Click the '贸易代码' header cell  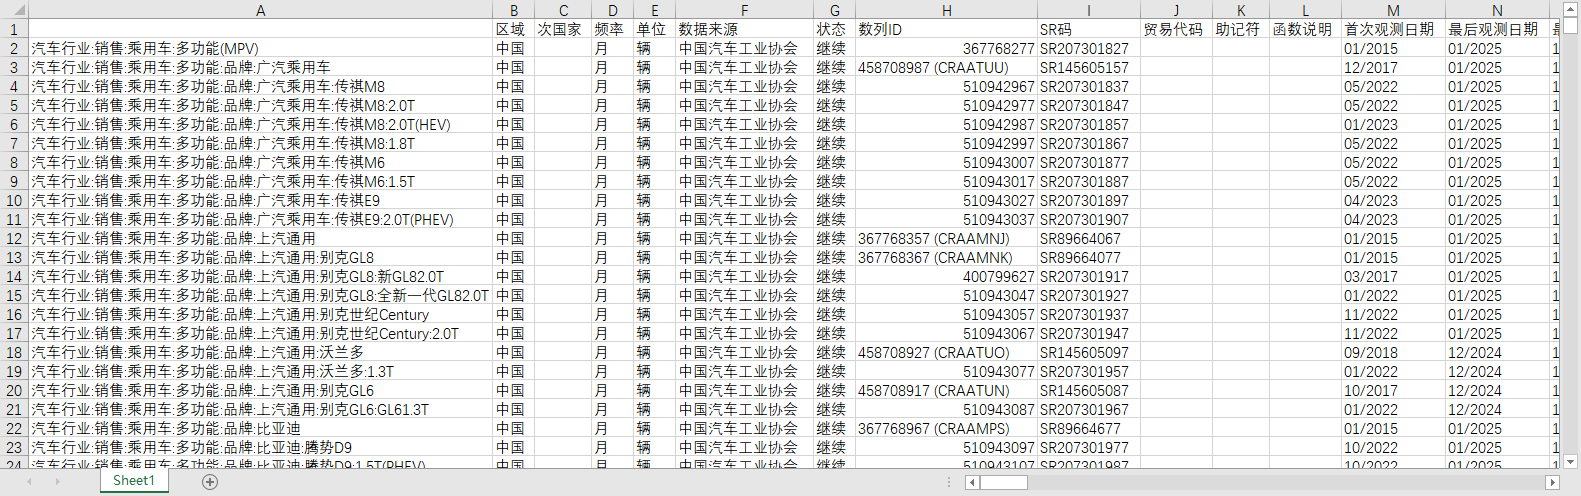tap(1176, 29)
